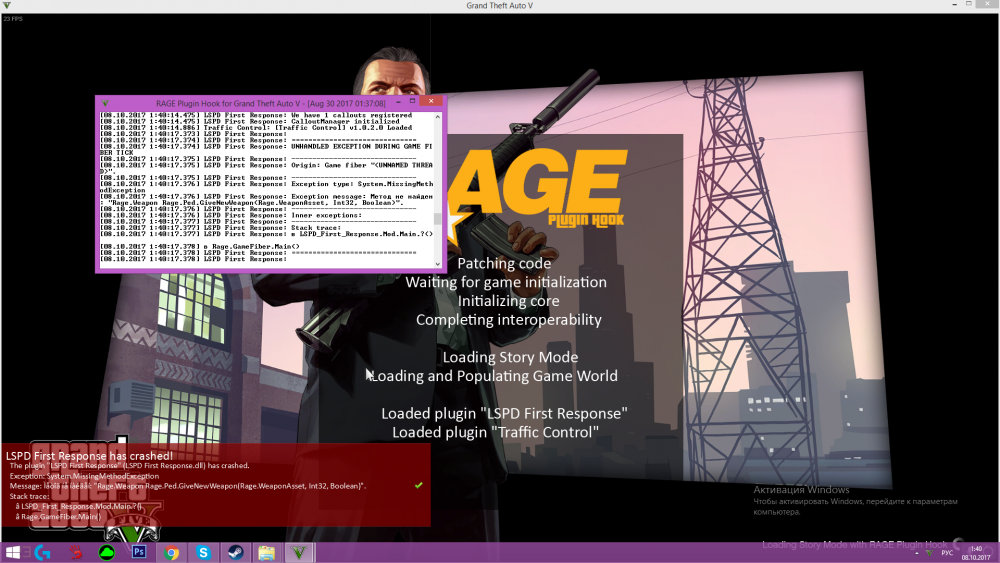Image resolution: width=1000 pixels, height=563 pixels.
Task: Click the console scrollbar up arrow
Action: pos(438,117)
